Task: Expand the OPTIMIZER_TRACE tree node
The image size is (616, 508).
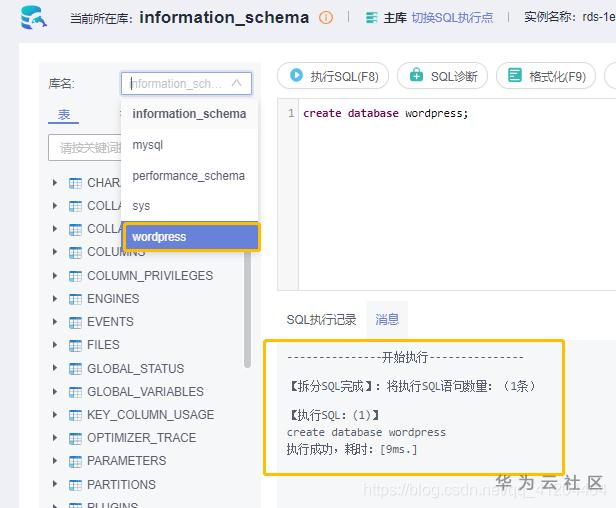Action: (x=55, y=437)
